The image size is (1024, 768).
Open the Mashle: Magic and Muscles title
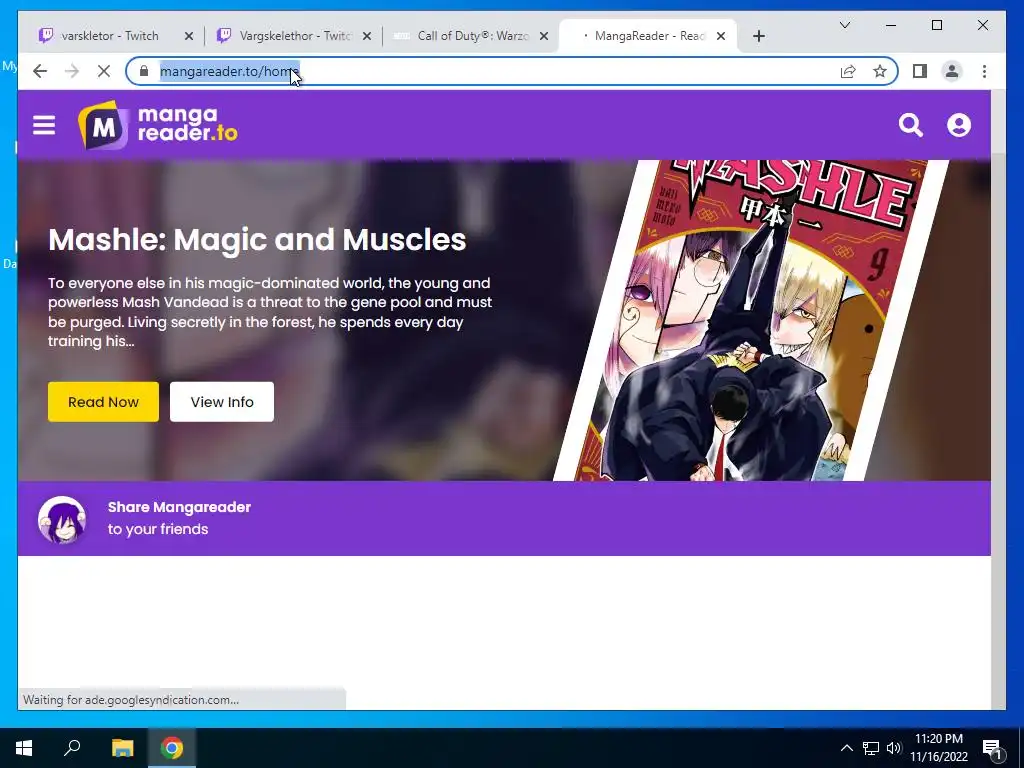(257, 240)
